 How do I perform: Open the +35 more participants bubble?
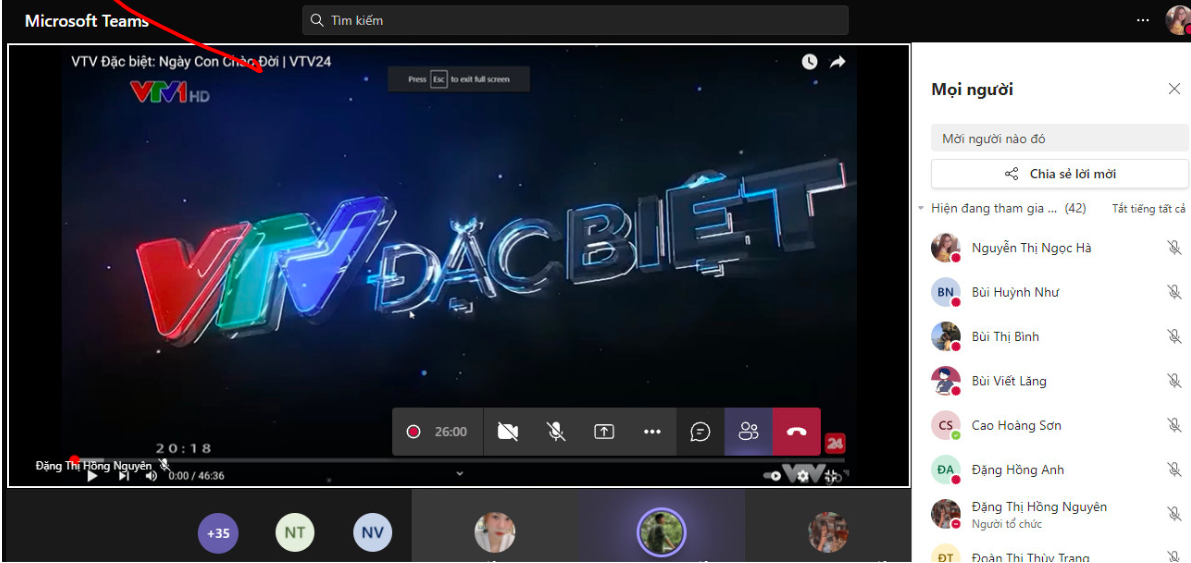tap(218, 533)
